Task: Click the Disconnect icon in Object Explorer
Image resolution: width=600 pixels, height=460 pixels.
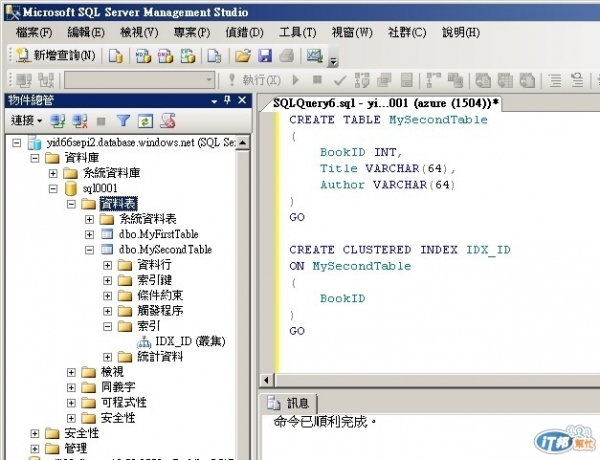Action: (x=80, y=121)
